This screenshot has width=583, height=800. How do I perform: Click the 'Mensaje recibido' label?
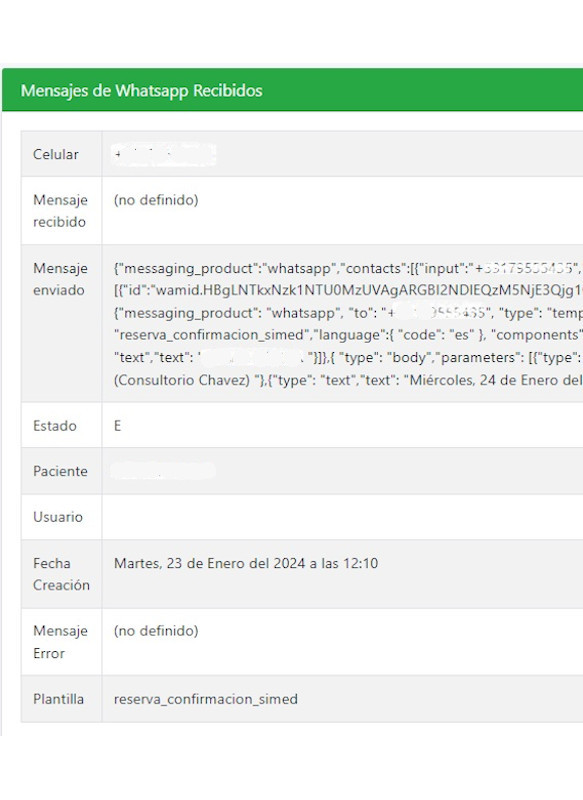point(60,211)
